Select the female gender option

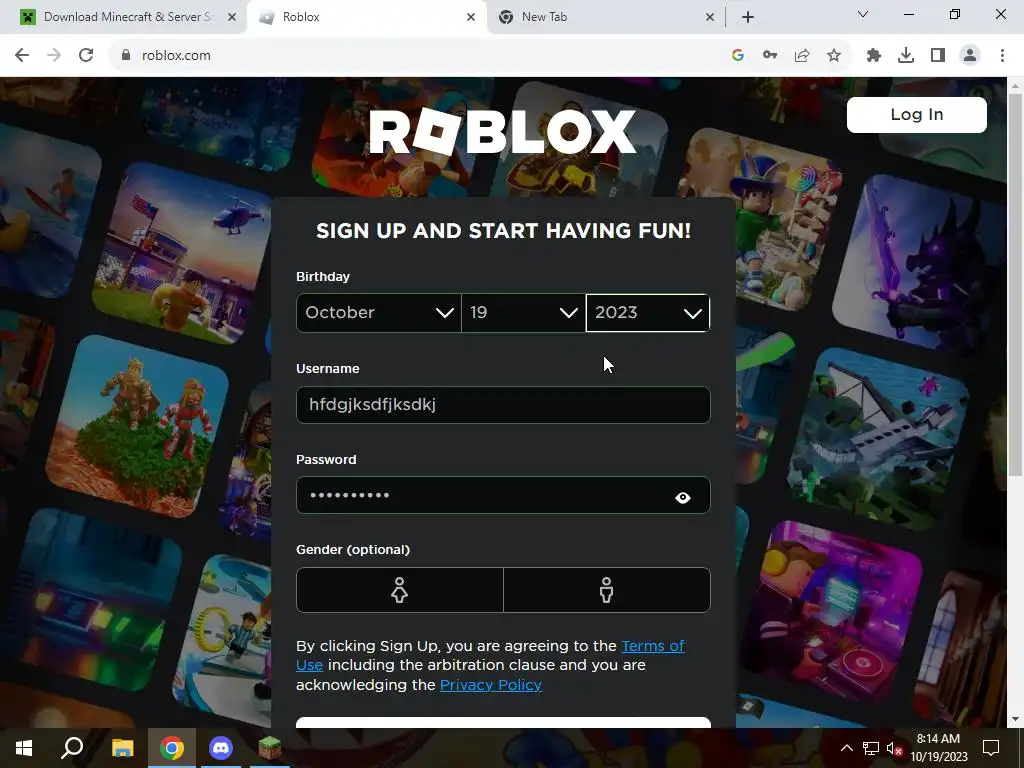400,590
